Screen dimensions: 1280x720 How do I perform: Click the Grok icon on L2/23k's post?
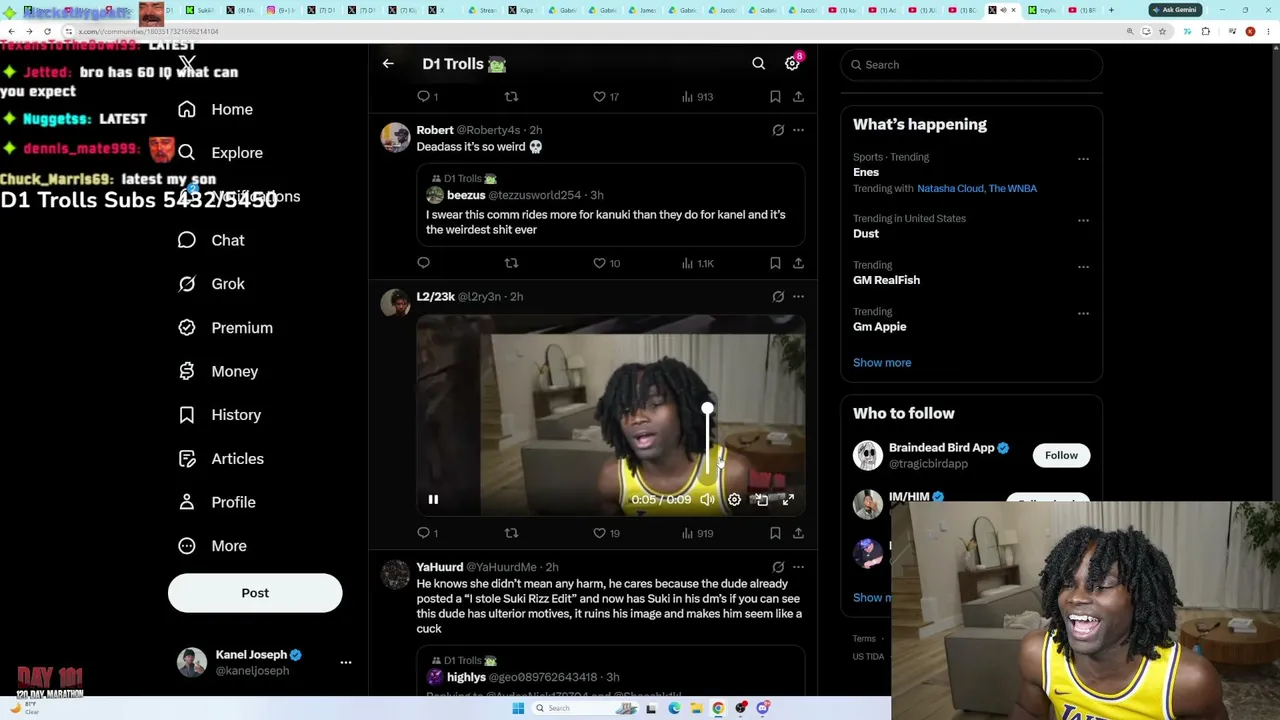click(x=778, y=297)
